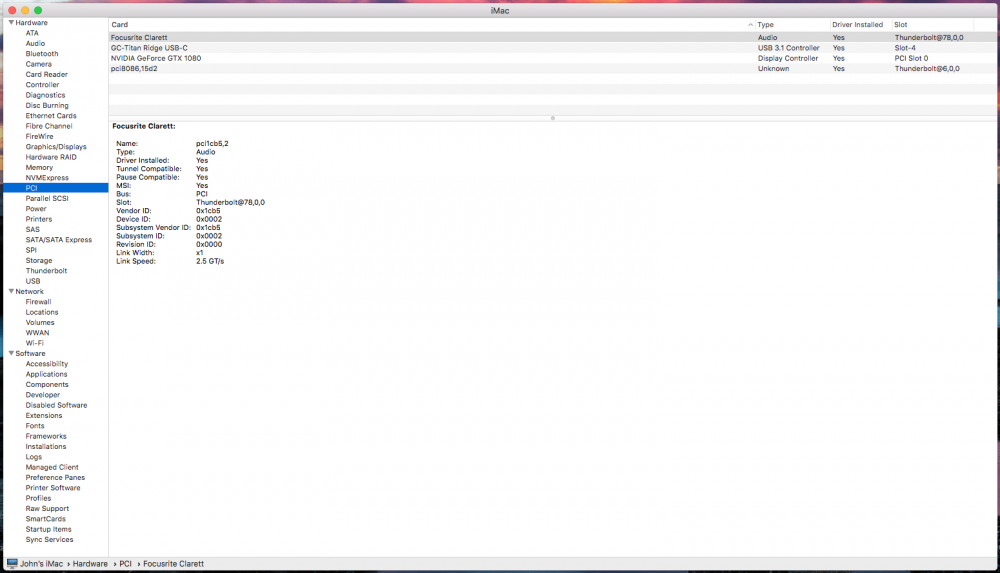The height and width of the screenshot is (573, 1000).
Task: Select Firewall under Network
Action: click(38, 302)
